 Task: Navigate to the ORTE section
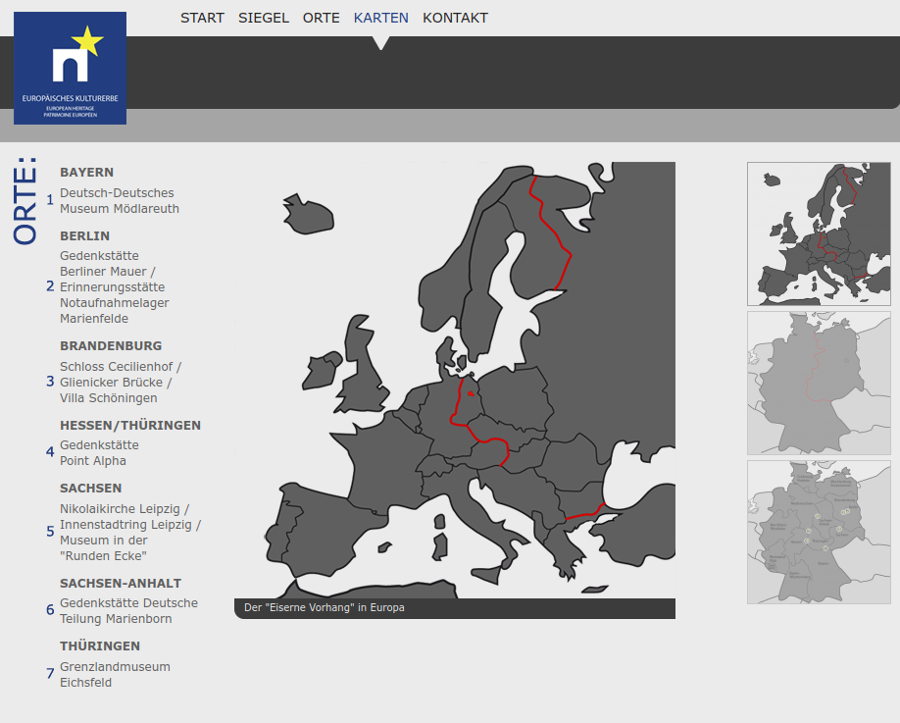pos(321,17)
